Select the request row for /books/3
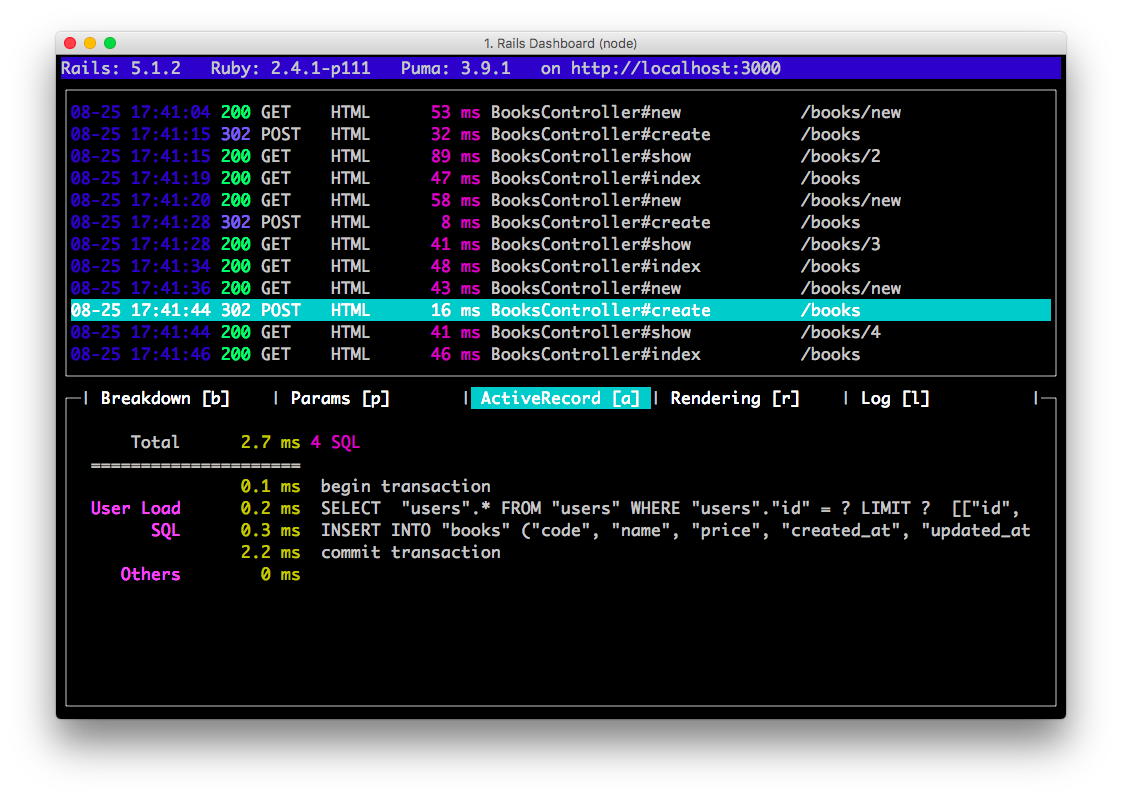The width and height of the screenshot is (1122, 799). pos(560,245)
